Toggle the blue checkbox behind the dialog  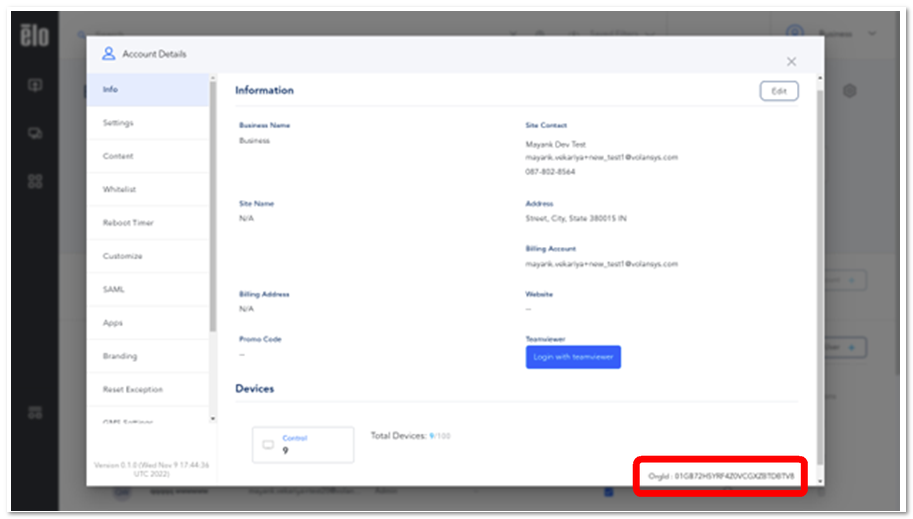[x=608, y=492]
